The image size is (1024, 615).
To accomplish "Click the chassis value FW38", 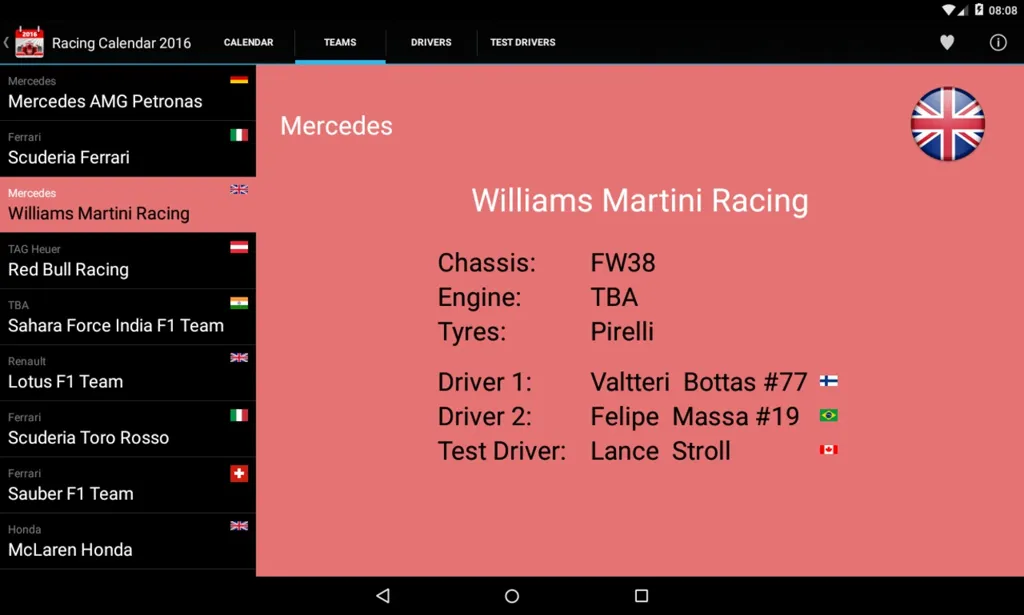I will [x=623, y=263].
